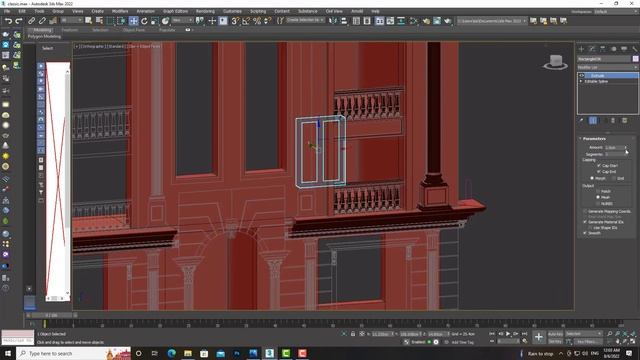Viewport: 640px width, 360px height.
Task: Activate the Select and Scale tool
Action: pos(155,21)
